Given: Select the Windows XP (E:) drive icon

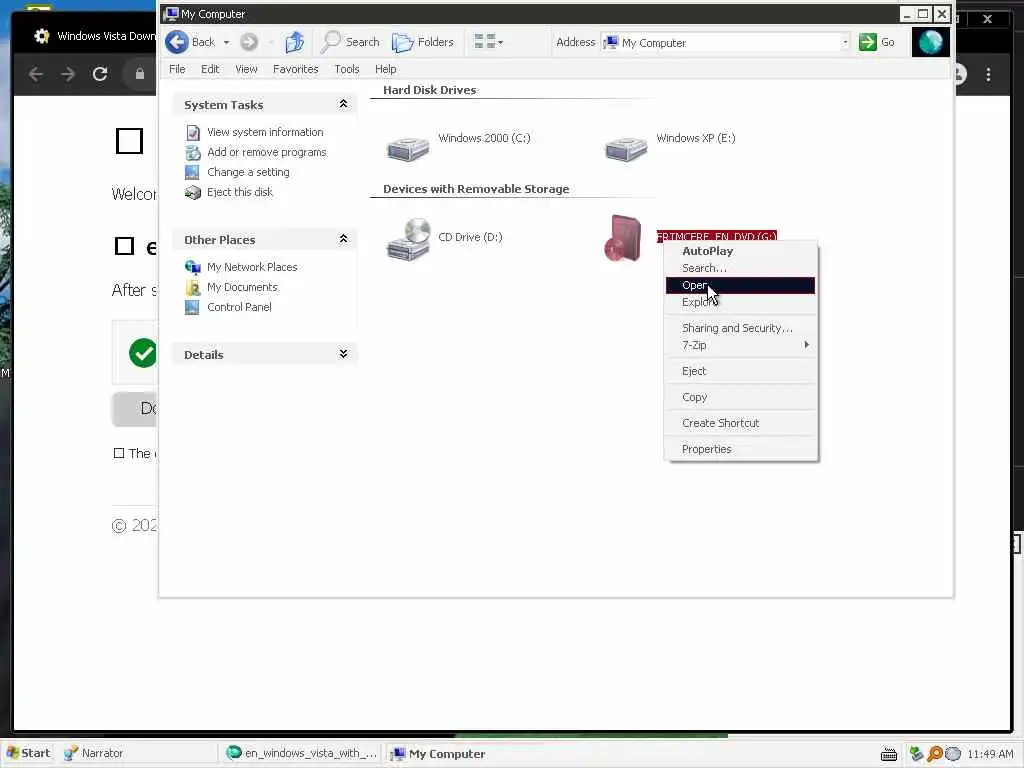Looking at the screenshot, I should coord(626,148).
